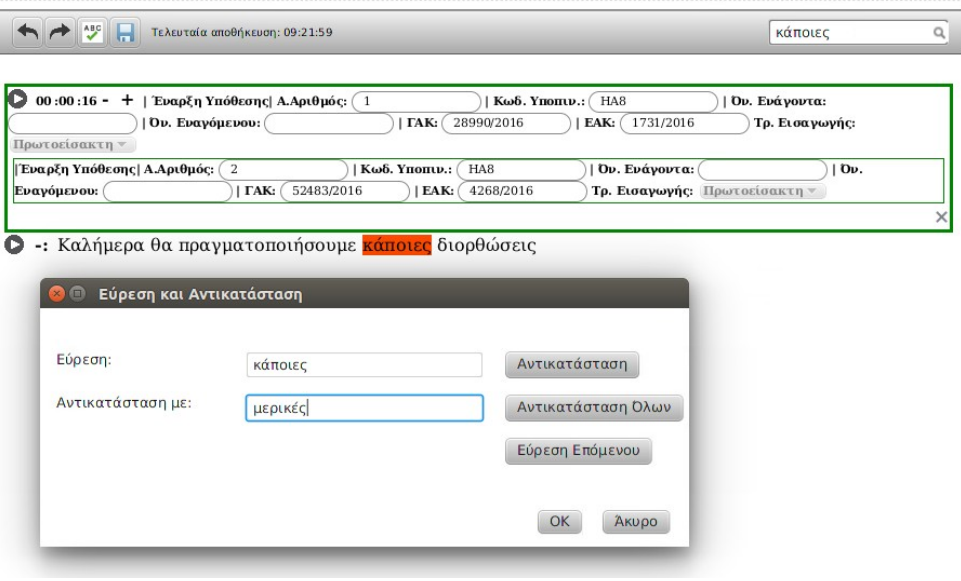Run the ABC spell check tool
961x581 pixels.
(92, 32)
